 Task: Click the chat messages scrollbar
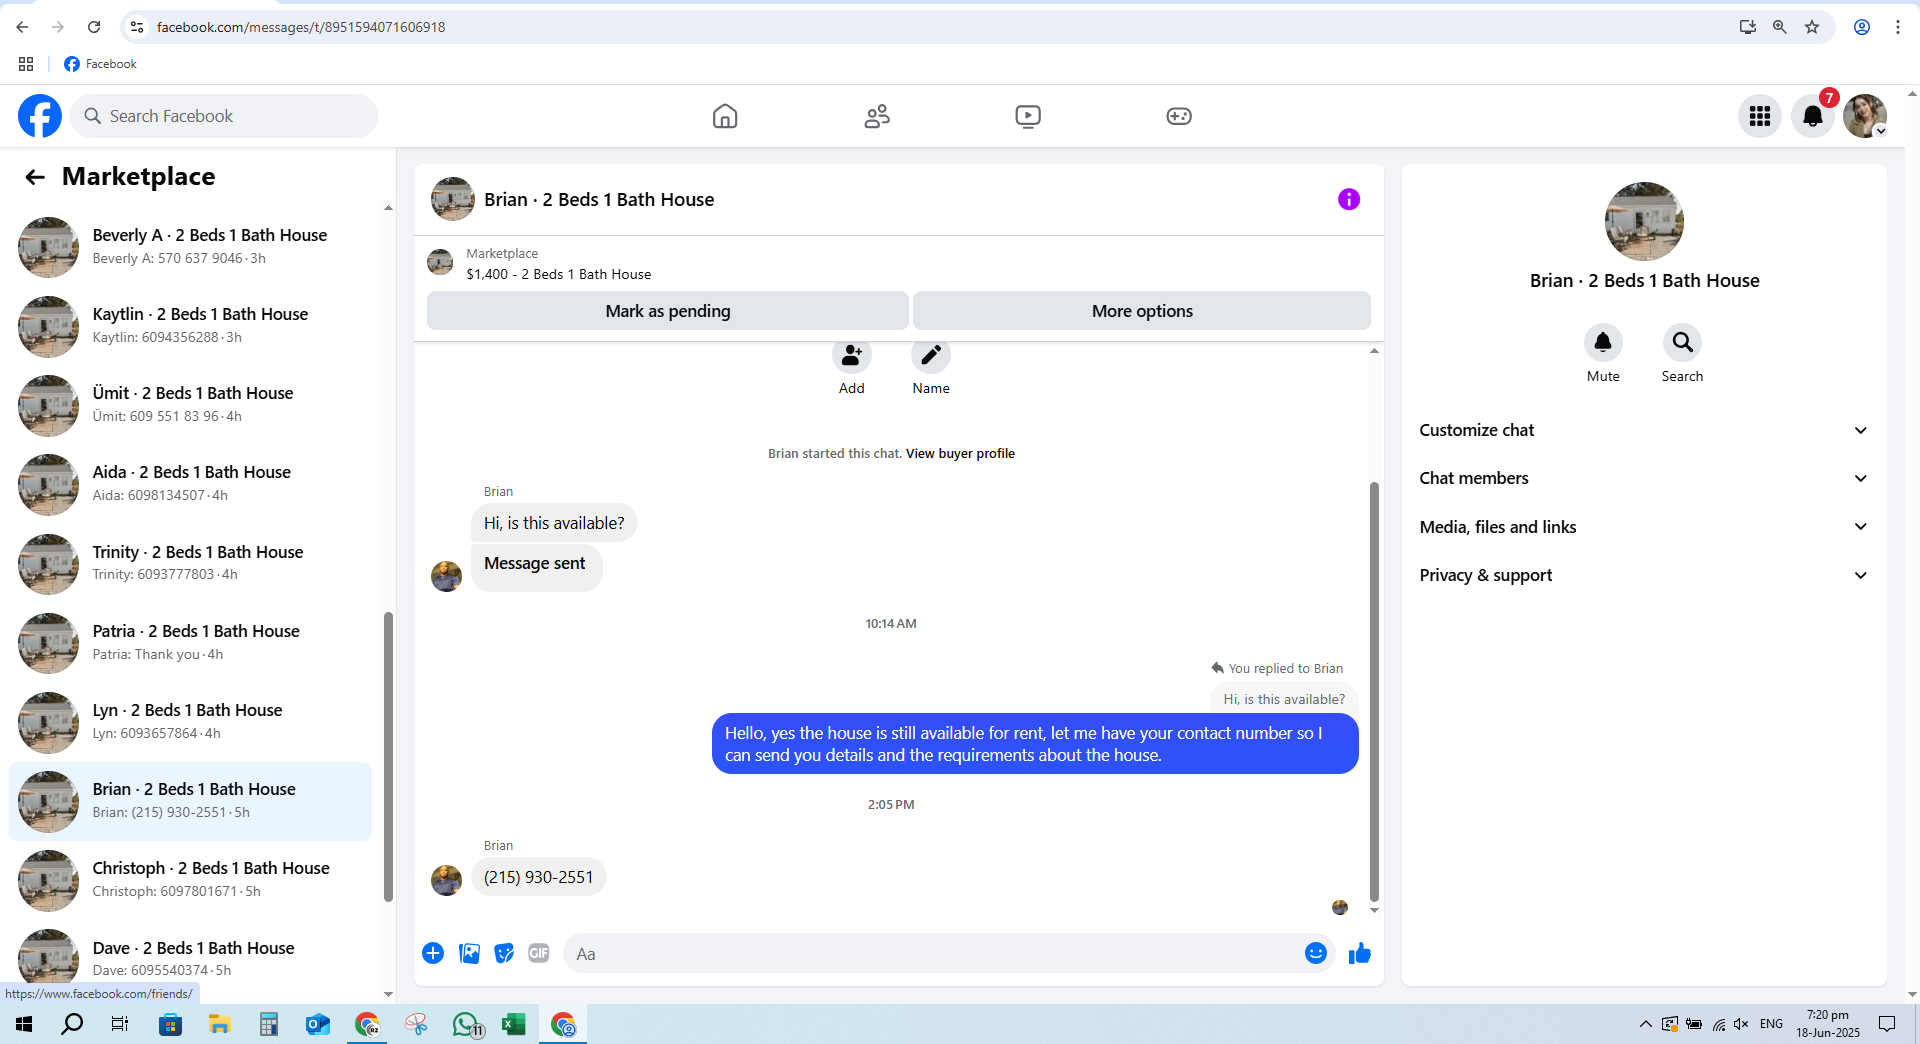click(1374, 690)
